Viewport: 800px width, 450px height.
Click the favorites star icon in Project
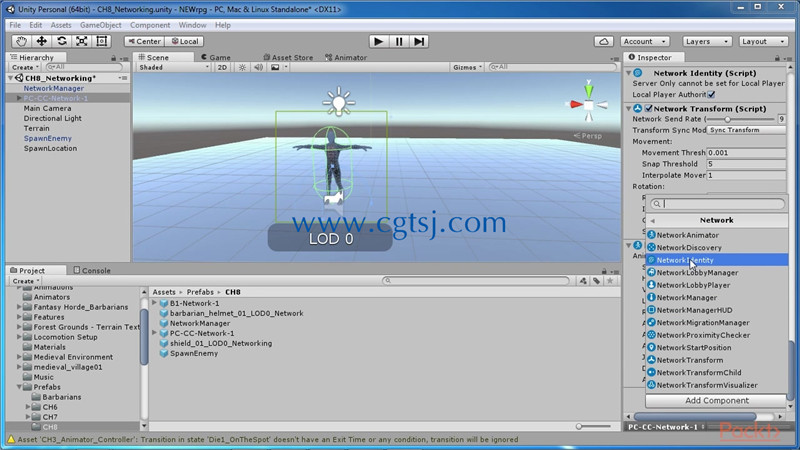point(610,281)
